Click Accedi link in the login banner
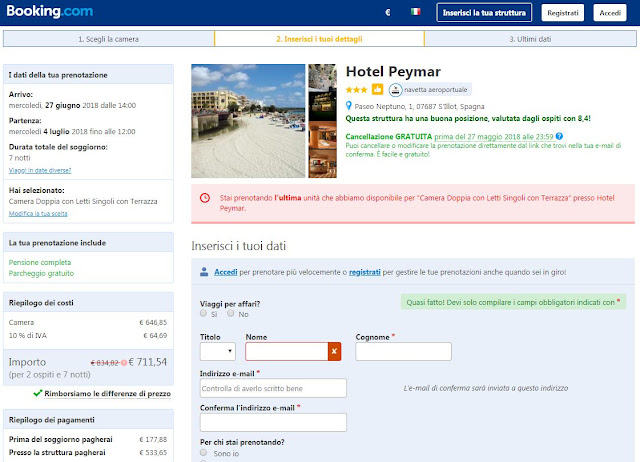Image resolution: width=640 pixels, height=462 pixels. click(x=226, y=272)
